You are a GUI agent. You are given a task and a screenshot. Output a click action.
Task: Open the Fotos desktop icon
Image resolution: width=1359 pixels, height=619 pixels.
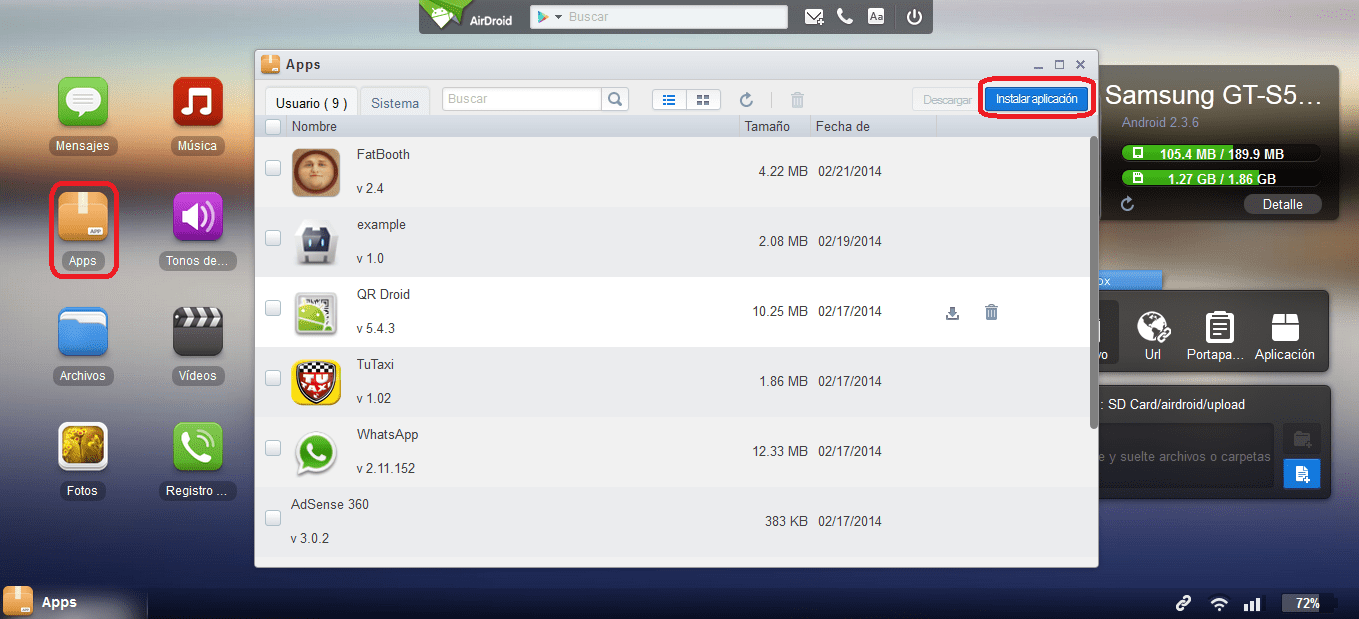pyautogui.click(x=82, y=447)
